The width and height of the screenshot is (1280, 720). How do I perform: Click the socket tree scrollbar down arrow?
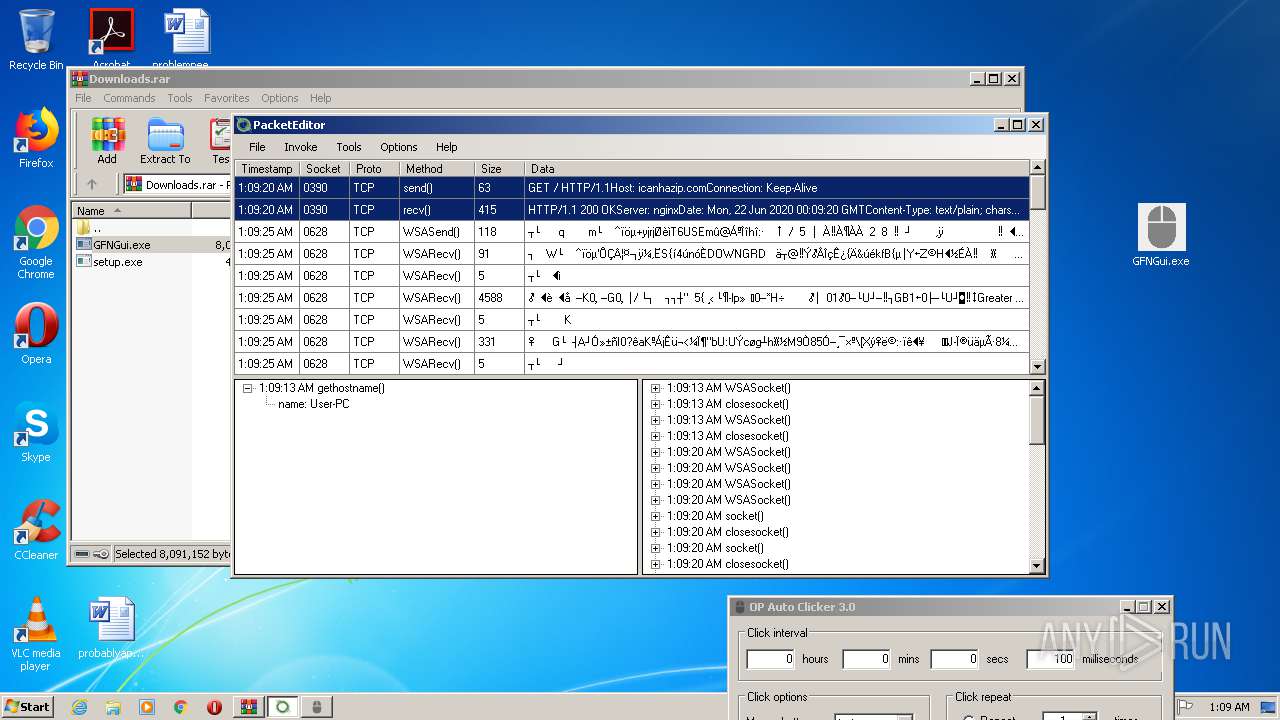1037,566
